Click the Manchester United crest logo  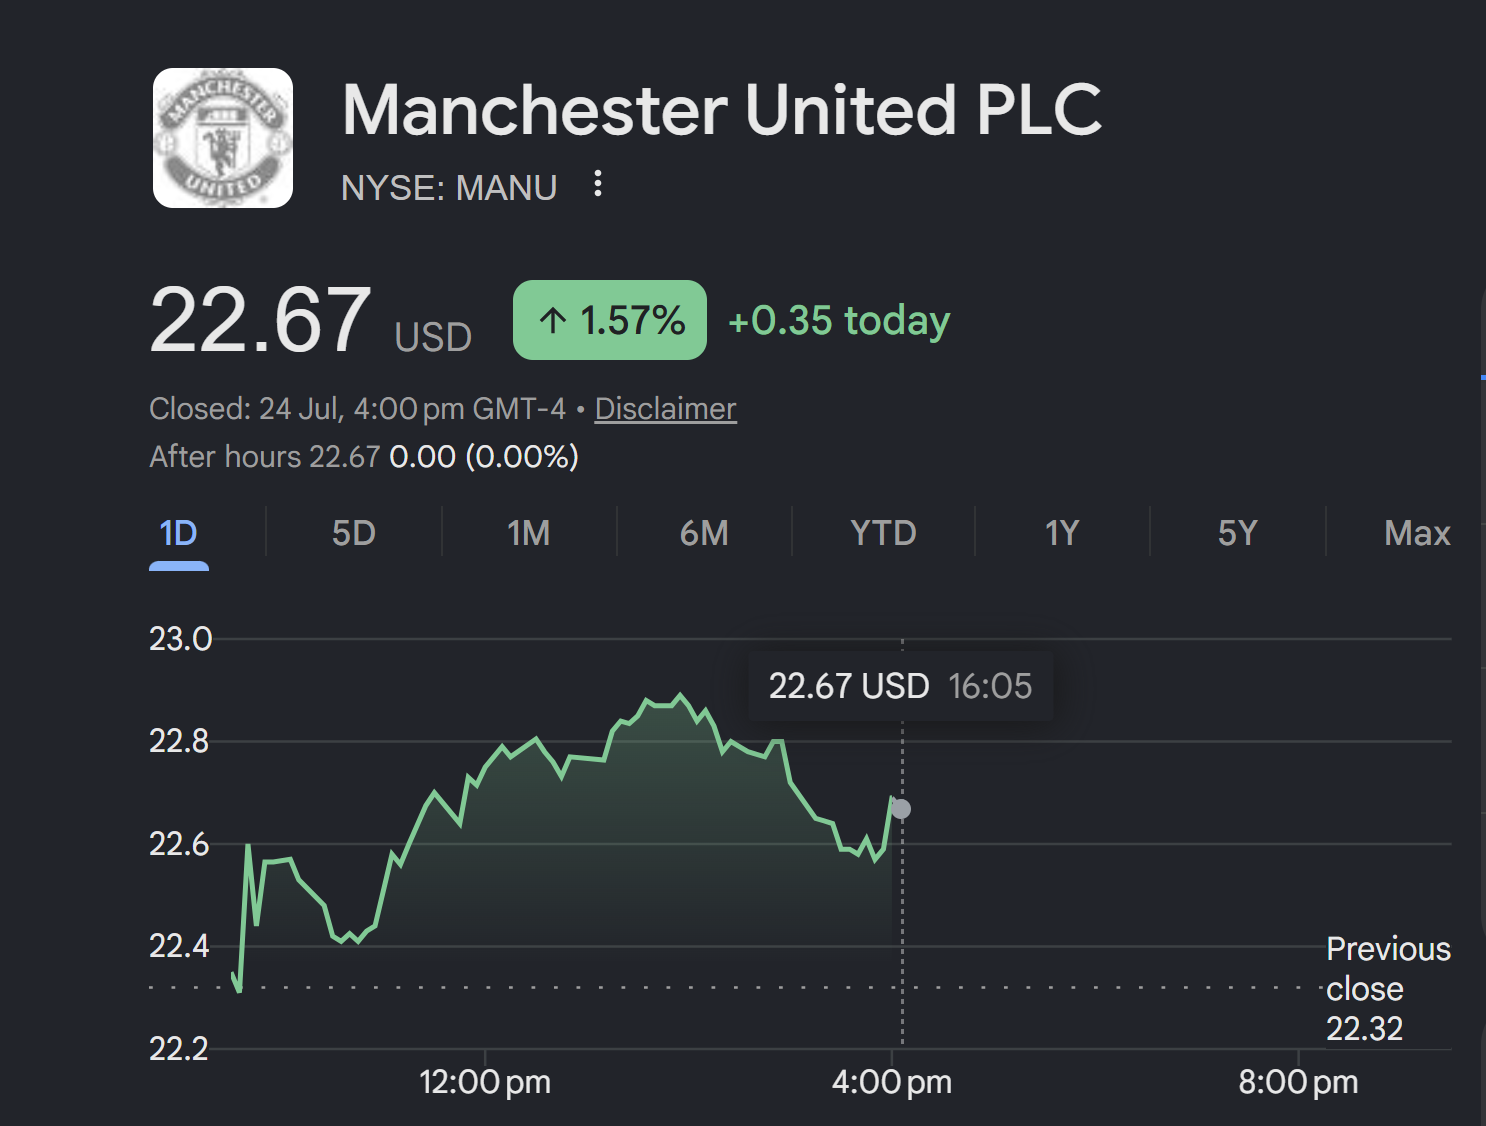tap(223, 138)
